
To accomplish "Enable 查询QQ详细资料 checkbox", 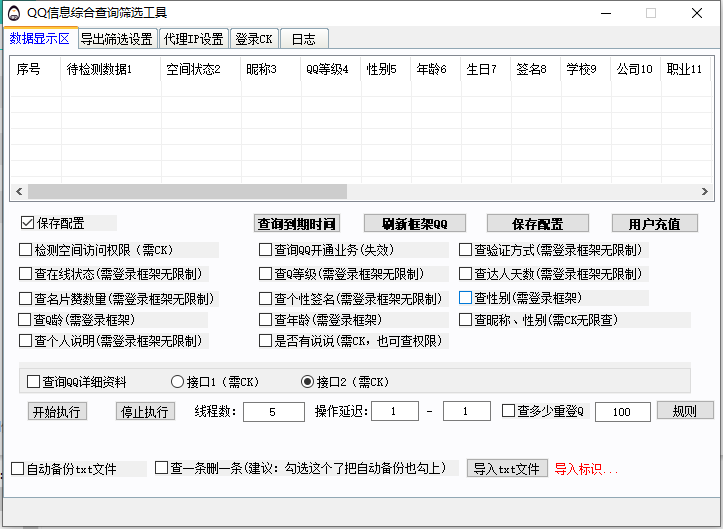I will pos(34,382).
